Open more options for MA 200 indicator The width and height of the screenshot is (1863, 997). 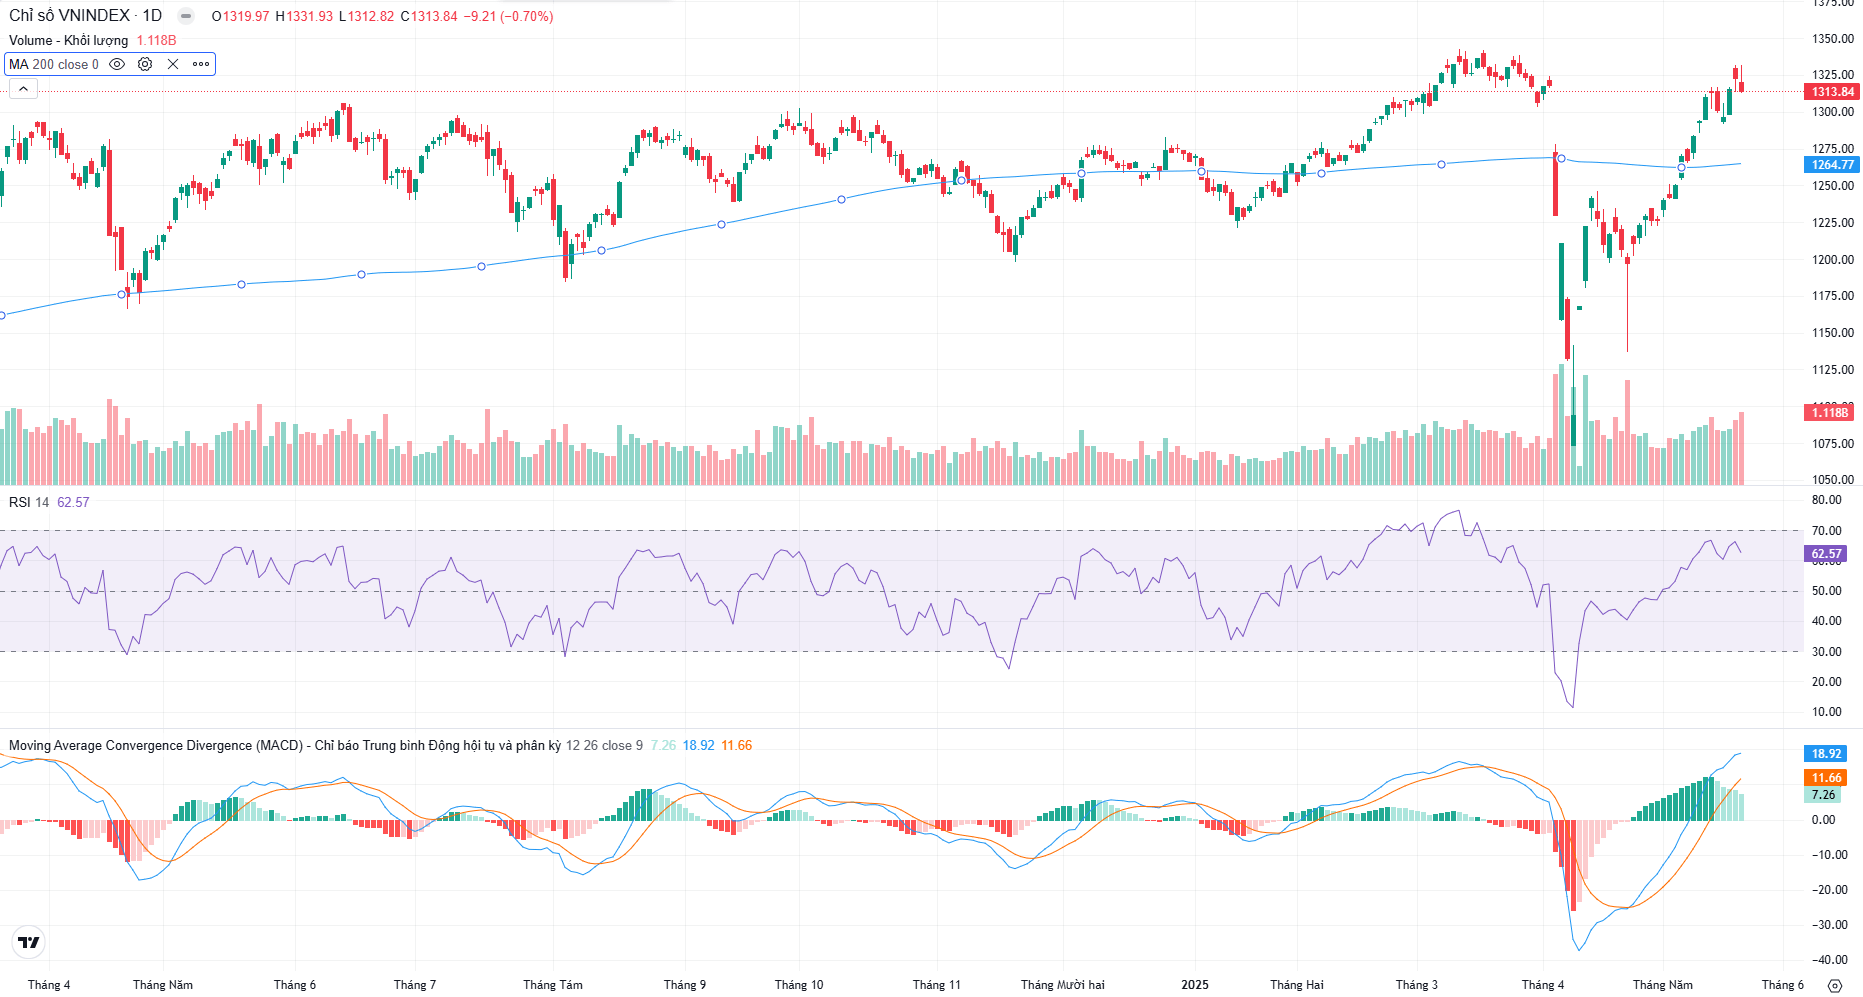coord(201,64)
